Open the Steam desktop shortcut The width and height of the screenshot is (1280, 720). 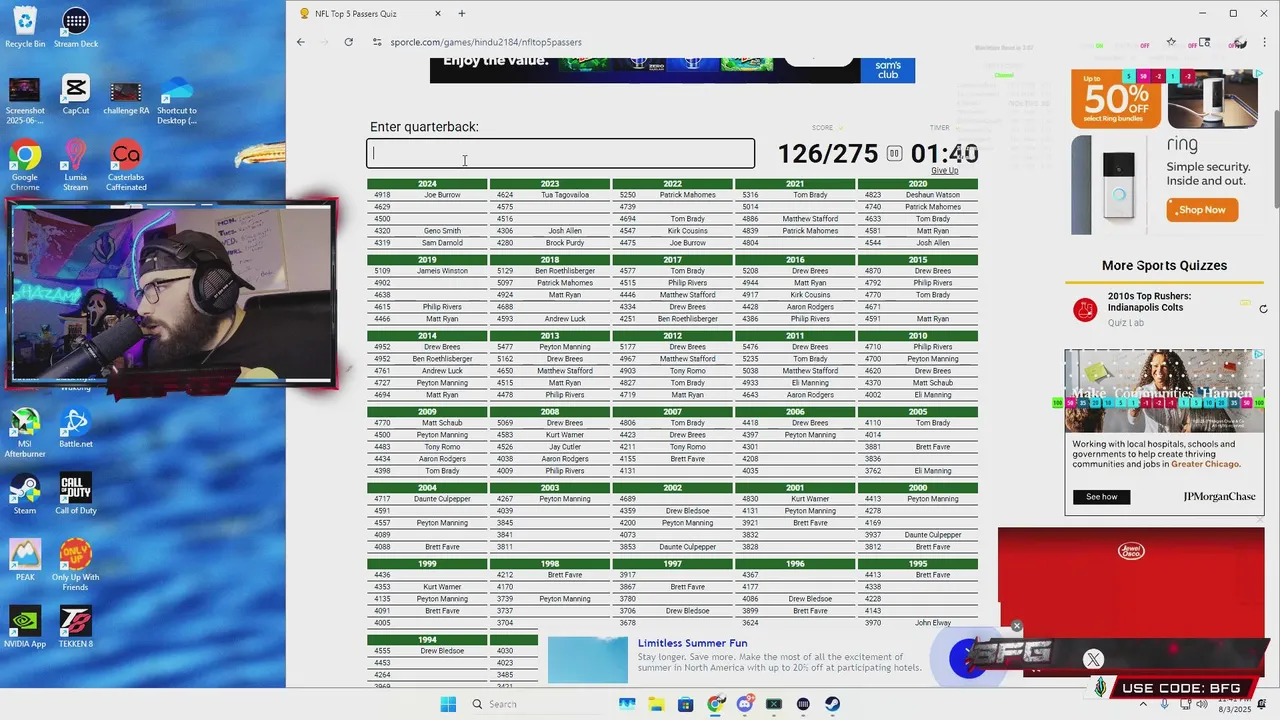(25, 495)
